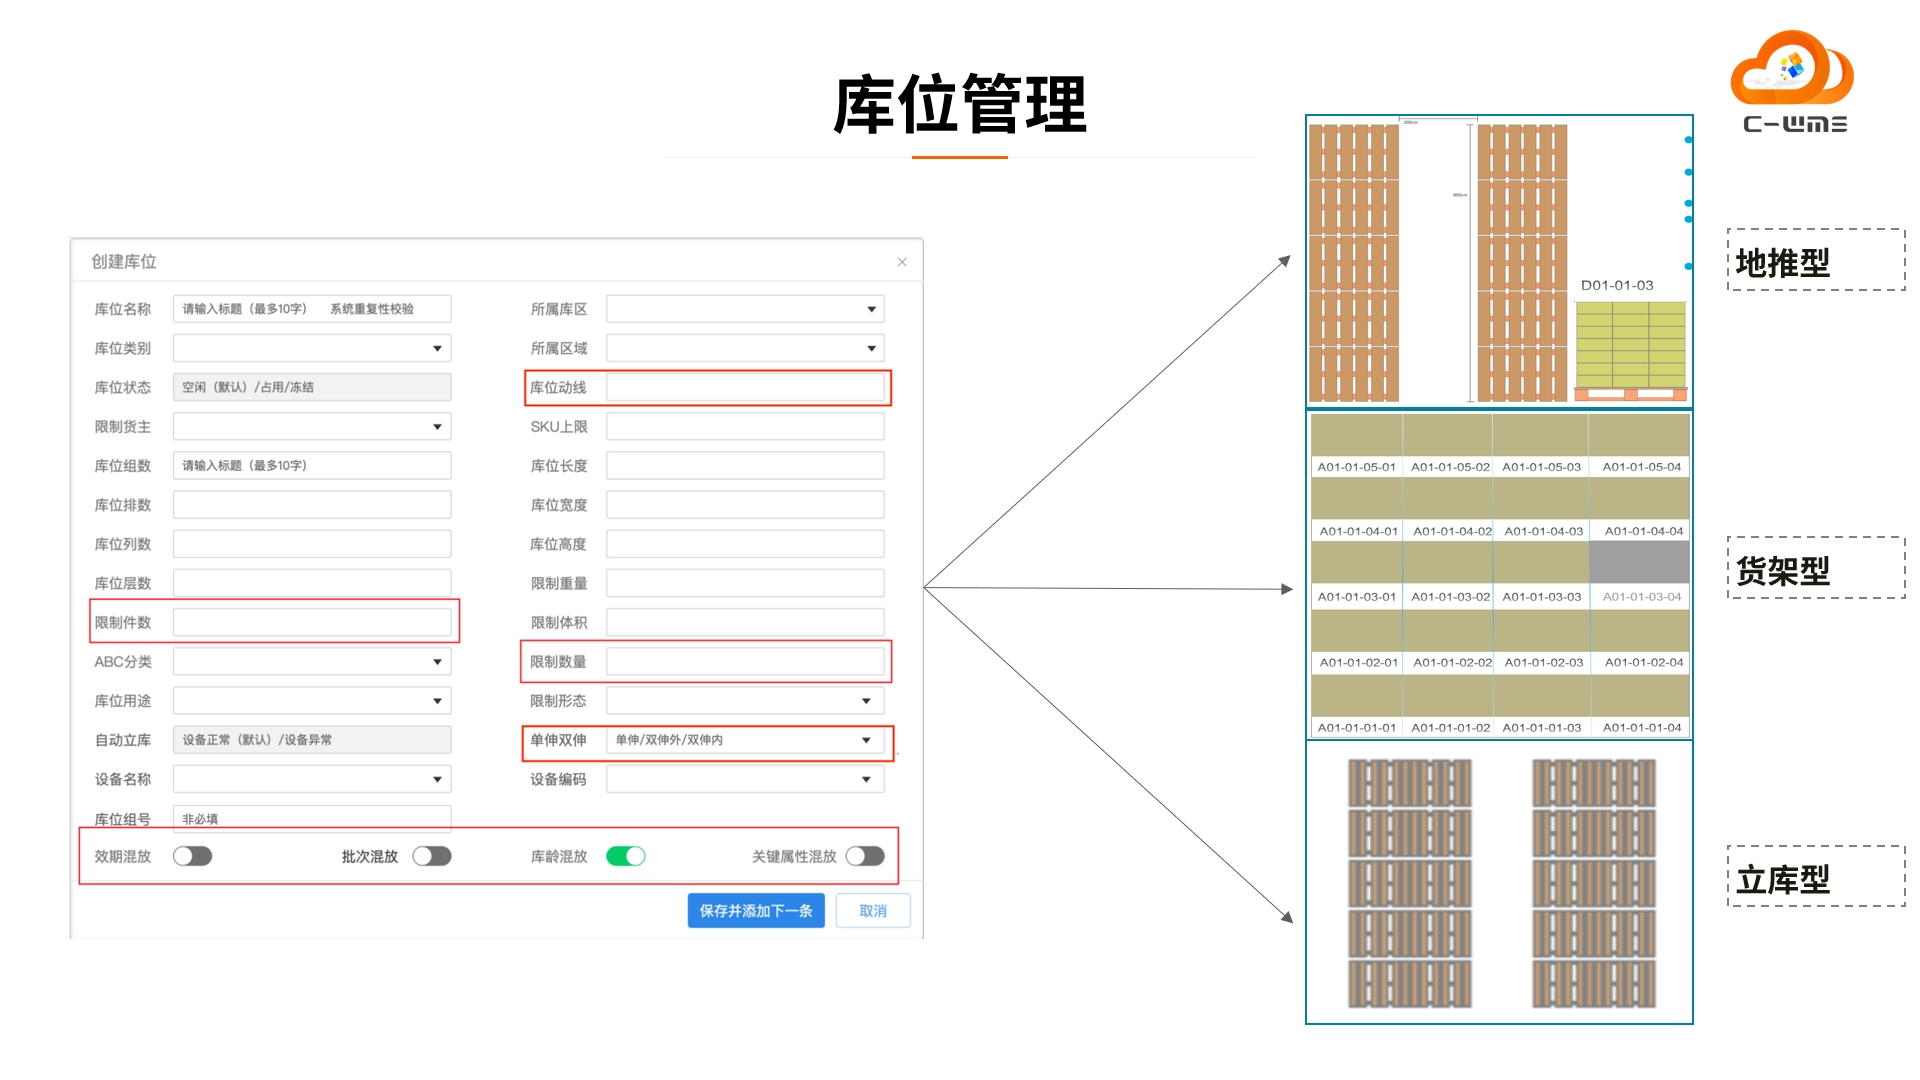Click the 地推型 label box
Screen dimensions: 1920x1080
click(1816, 260)
